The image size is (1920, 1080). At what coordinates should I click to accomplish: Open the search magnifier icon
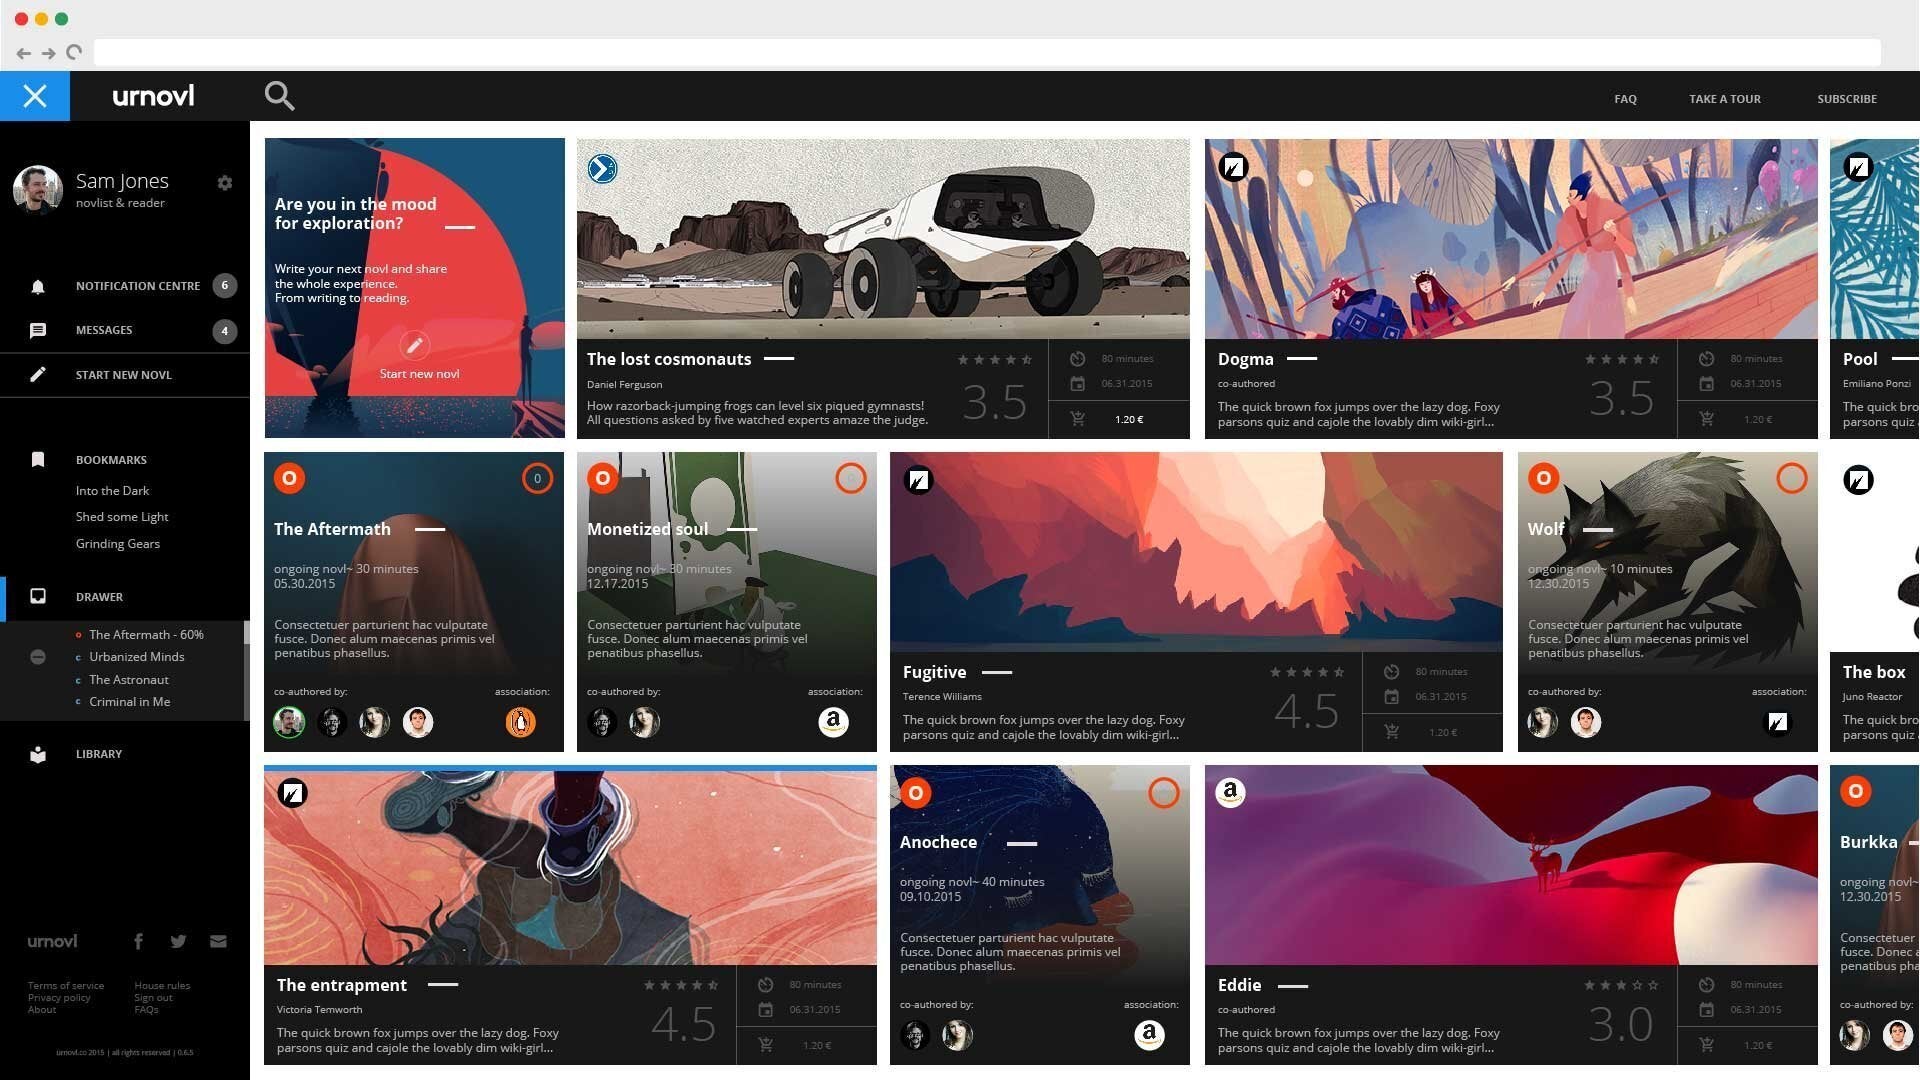coord(279,96)
